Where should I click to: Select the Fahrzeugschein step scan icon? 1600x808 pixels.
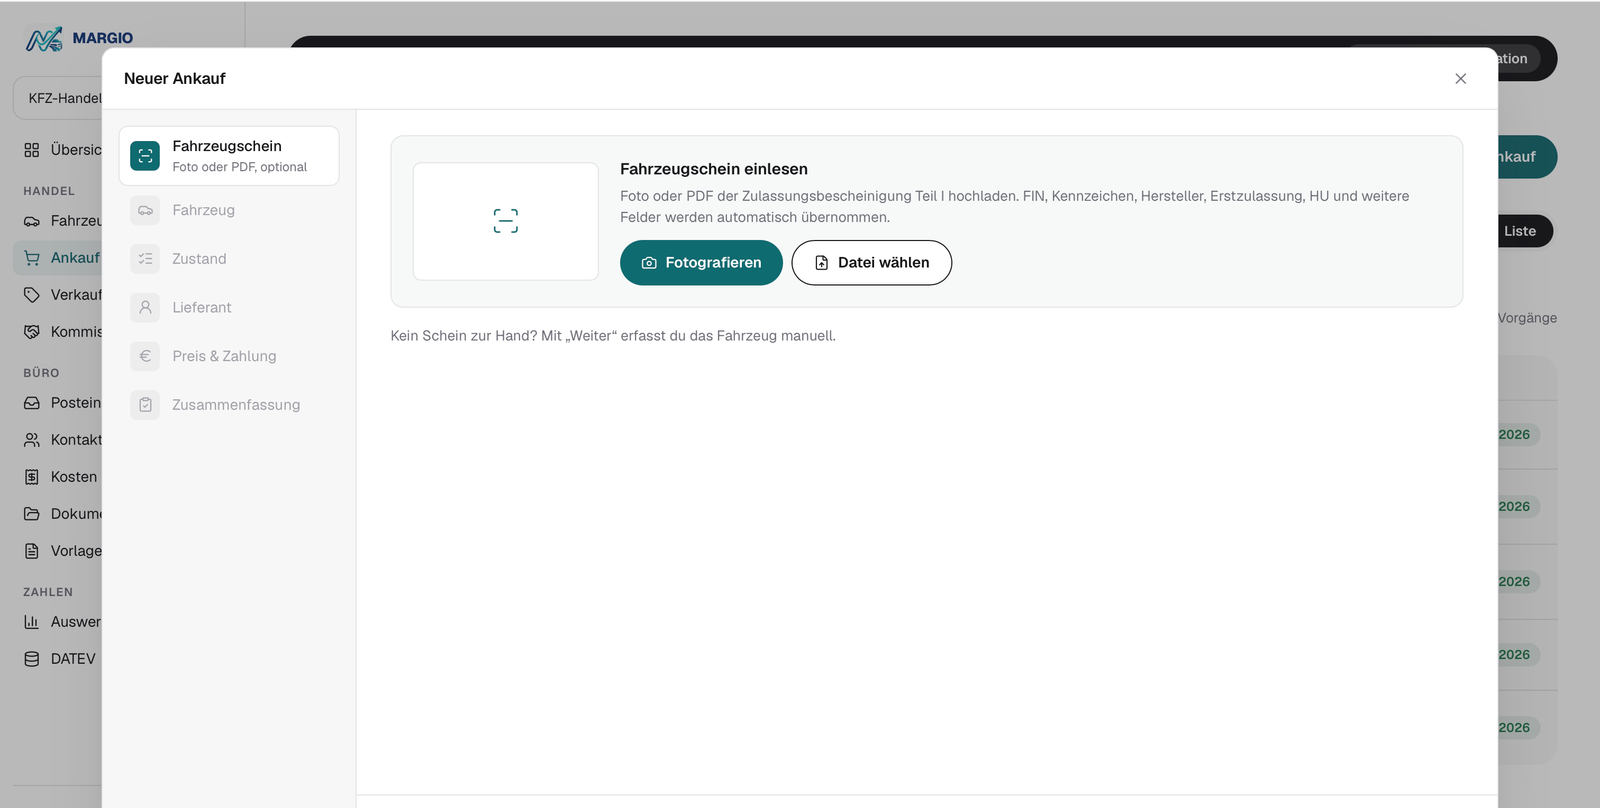[145, 156]
